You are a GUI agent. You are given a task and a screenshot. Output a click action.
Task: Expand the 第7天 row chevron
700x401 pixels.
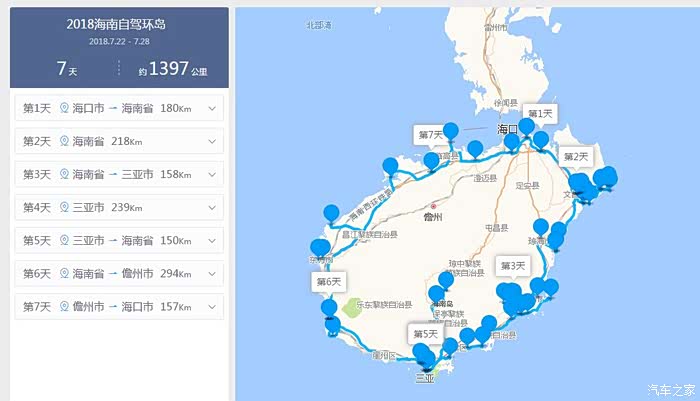click(212, 307)
